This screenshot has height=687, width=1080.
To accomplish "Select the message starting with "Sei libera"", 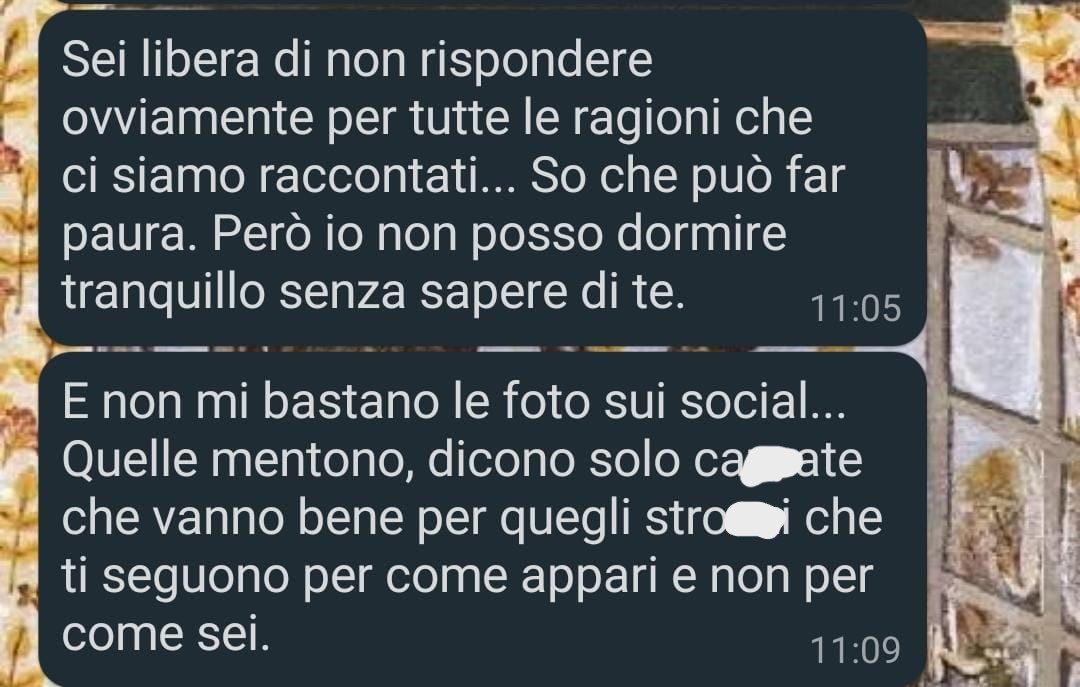I will tap(482, 178).
